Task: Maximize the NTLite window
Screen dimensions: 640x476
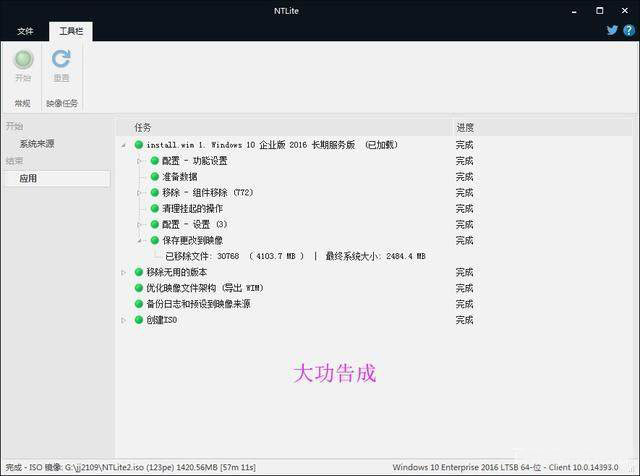Action: (x=599, y=11)
